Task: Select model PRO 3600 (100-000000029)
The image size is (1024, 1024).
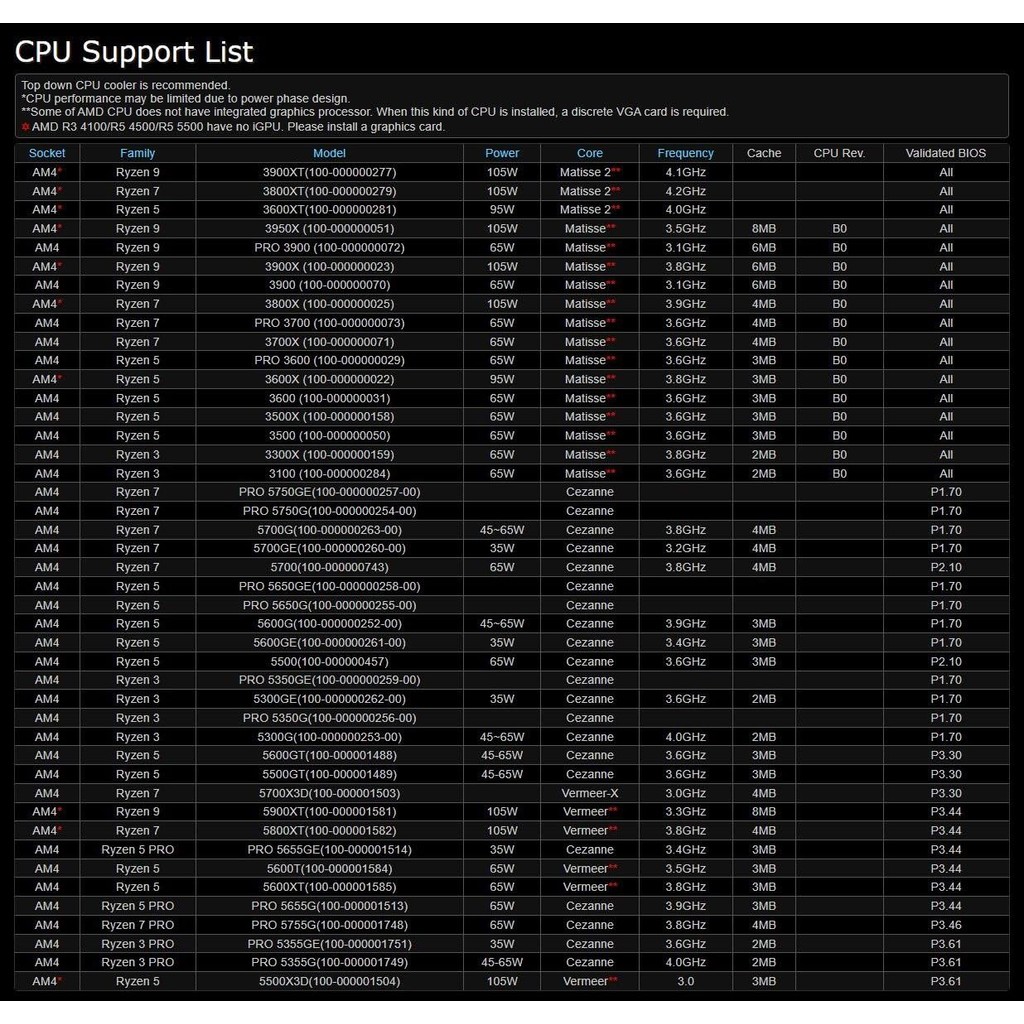Action: coord(329,360)
